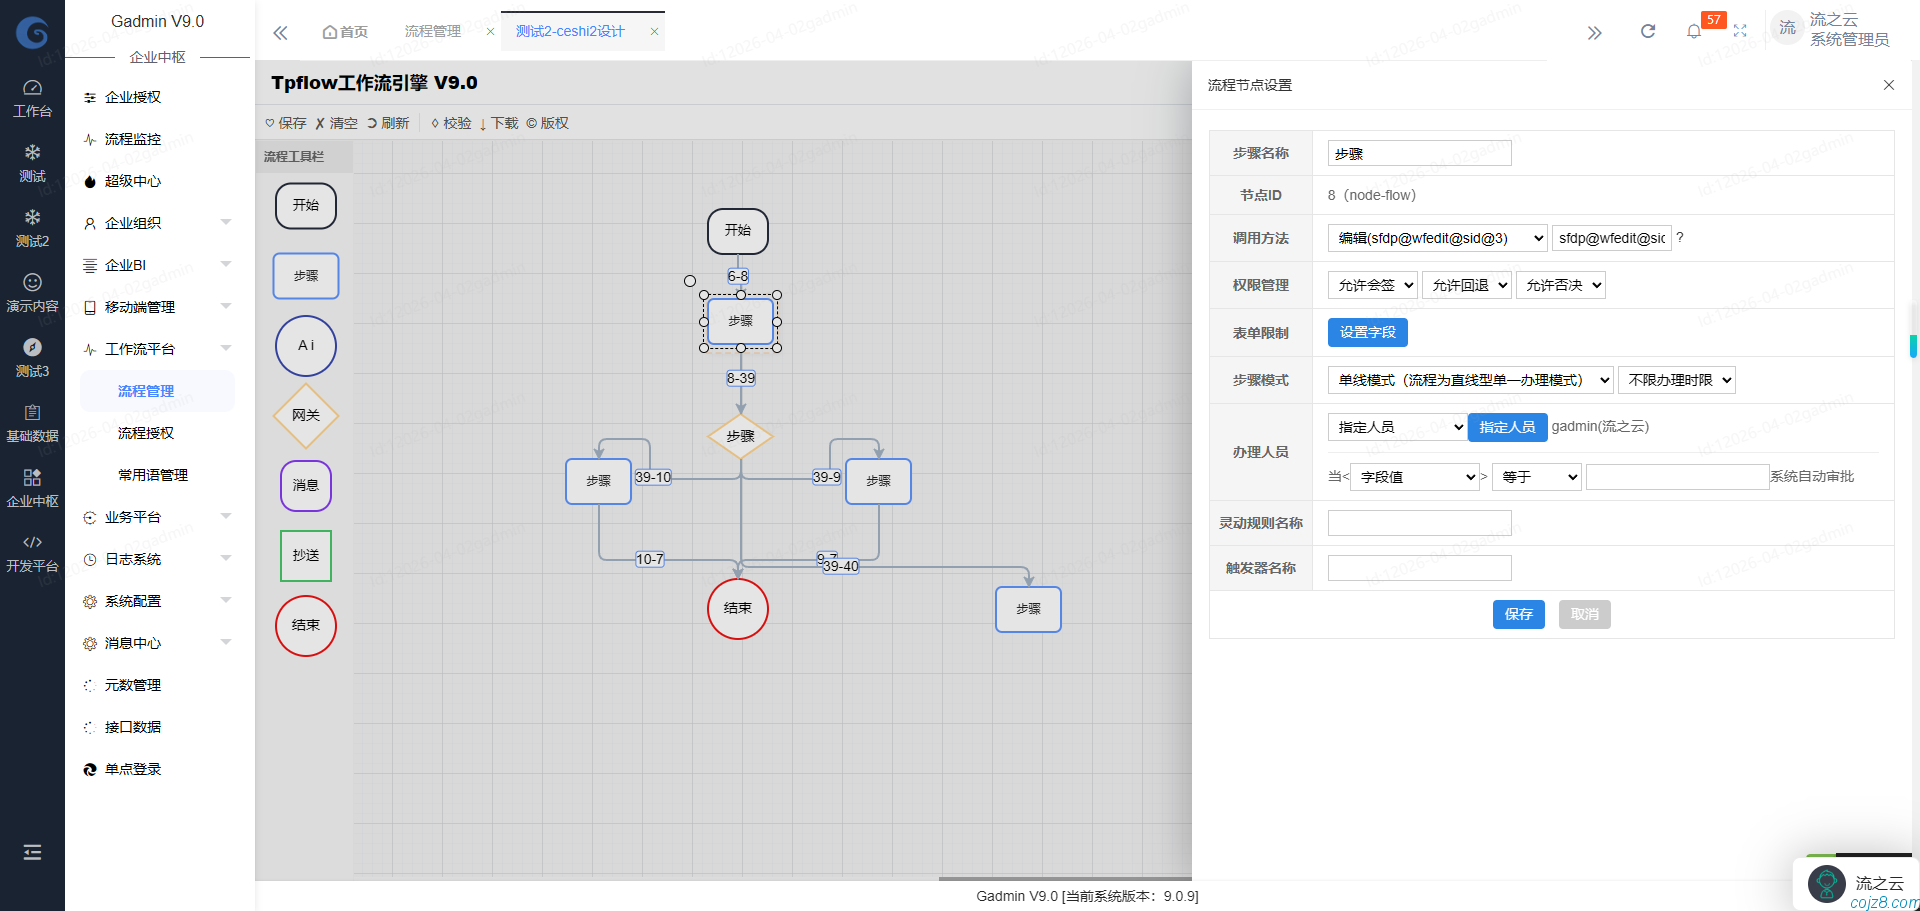This screenshot has height=911, width=1920.
Task: Expand the 企业组织 sidebar menu
Action: click(x=145, y=223)
